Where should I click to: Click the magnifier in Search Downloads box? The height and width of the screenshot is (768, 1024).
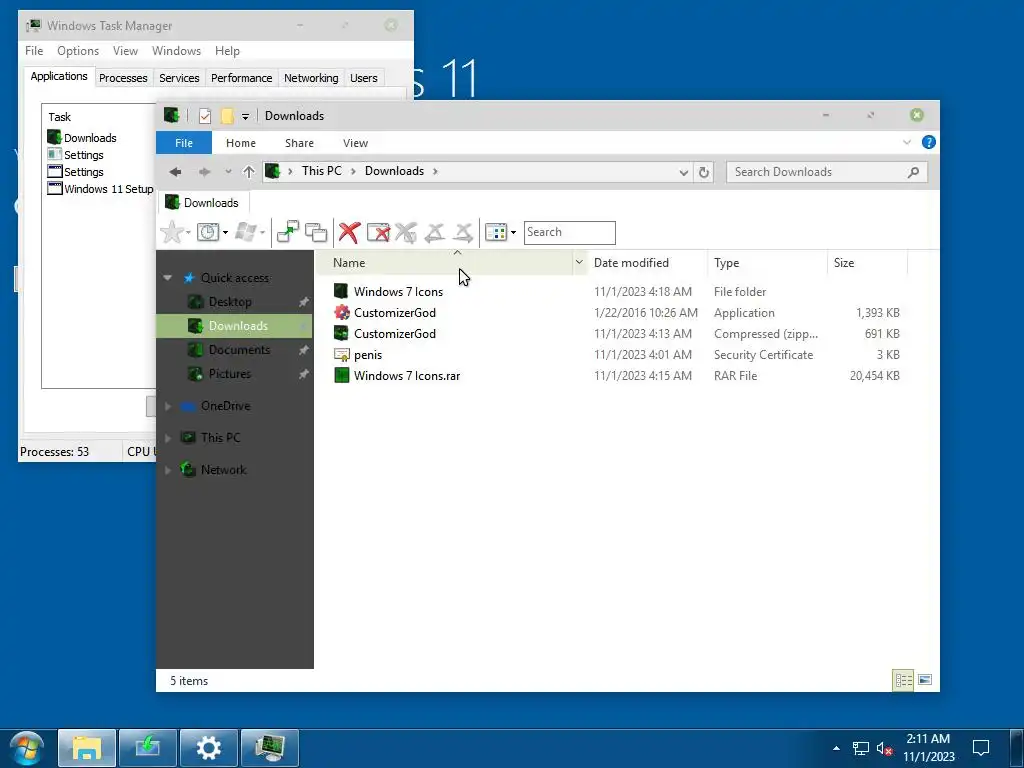pos(913,172)
